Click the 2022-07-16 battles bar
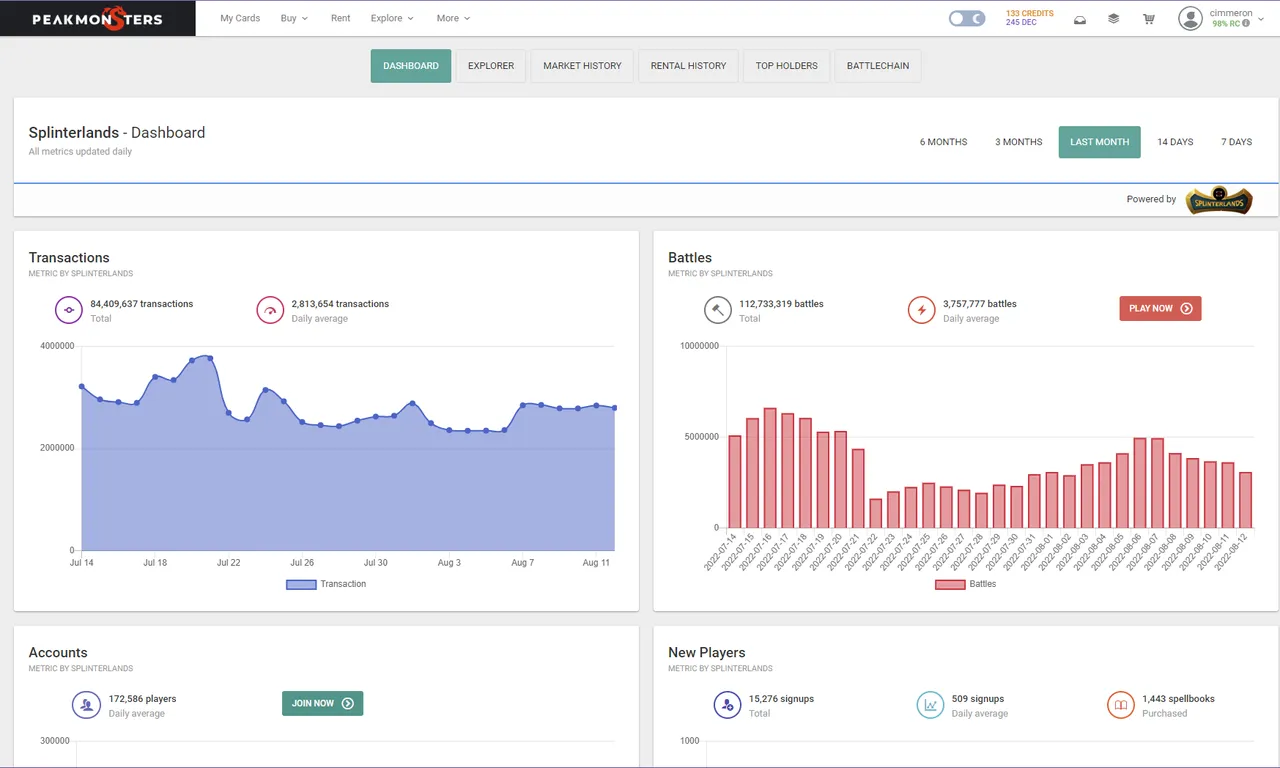The height and width of the screenshot is (768, 1280). pyautogui.click(x=770, y=468)
